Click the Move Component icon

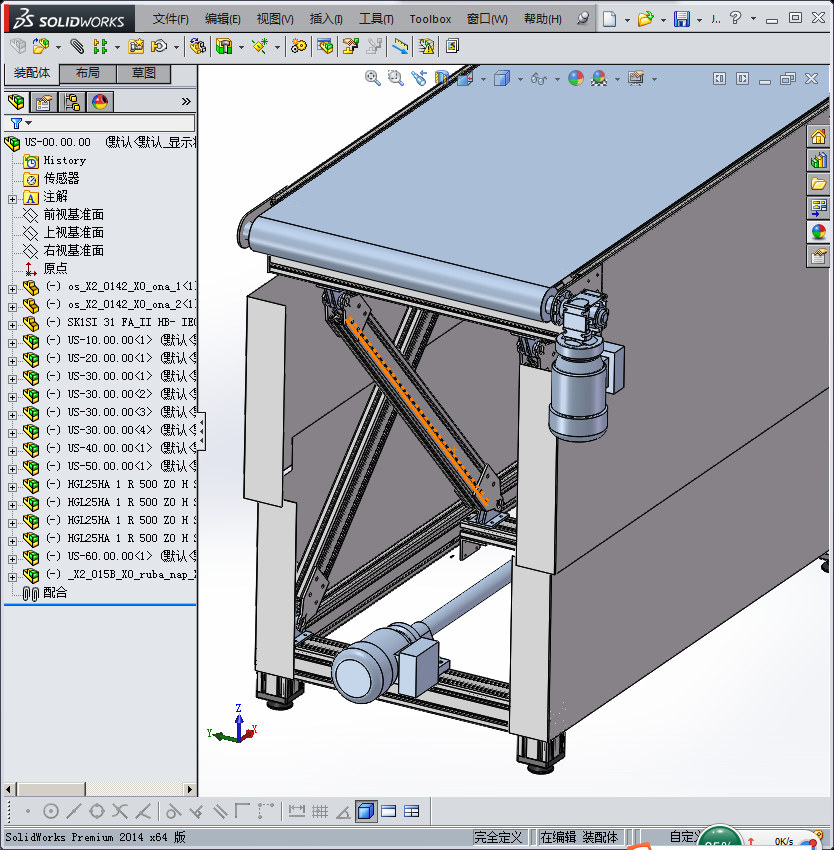(x=158, y=47)
